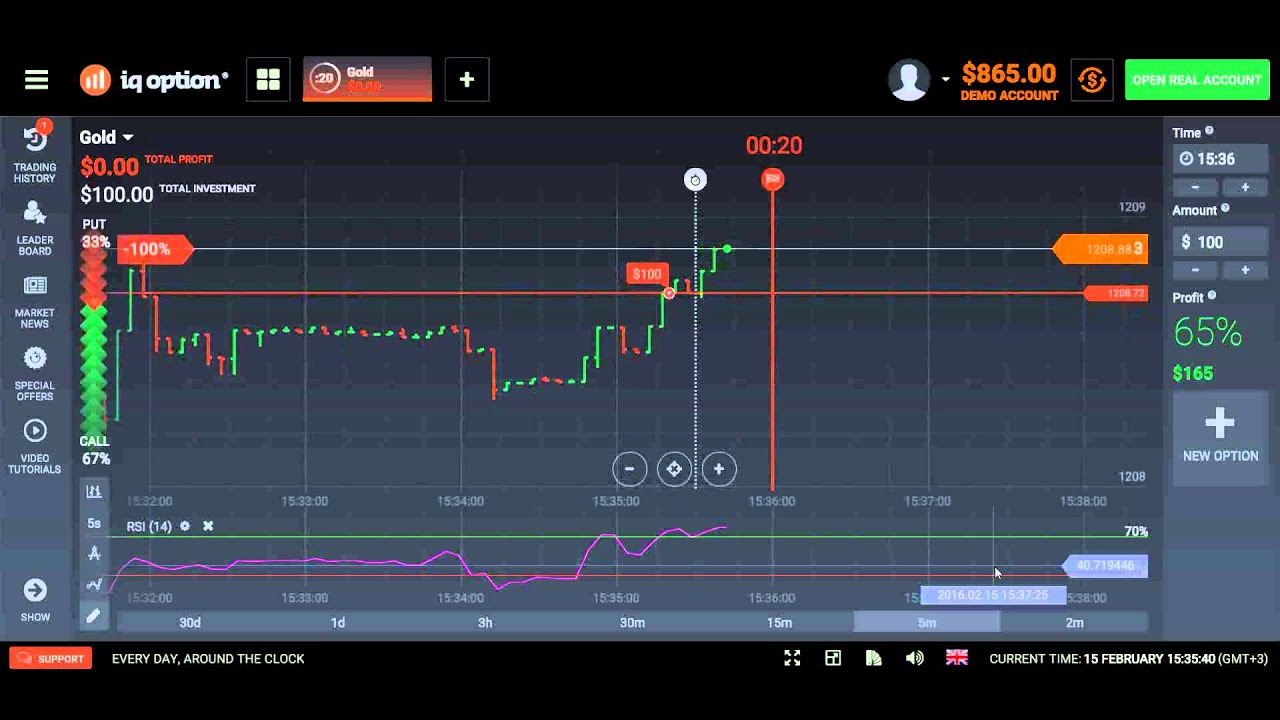Select the pencil edit tool

(x=94, y=616)
